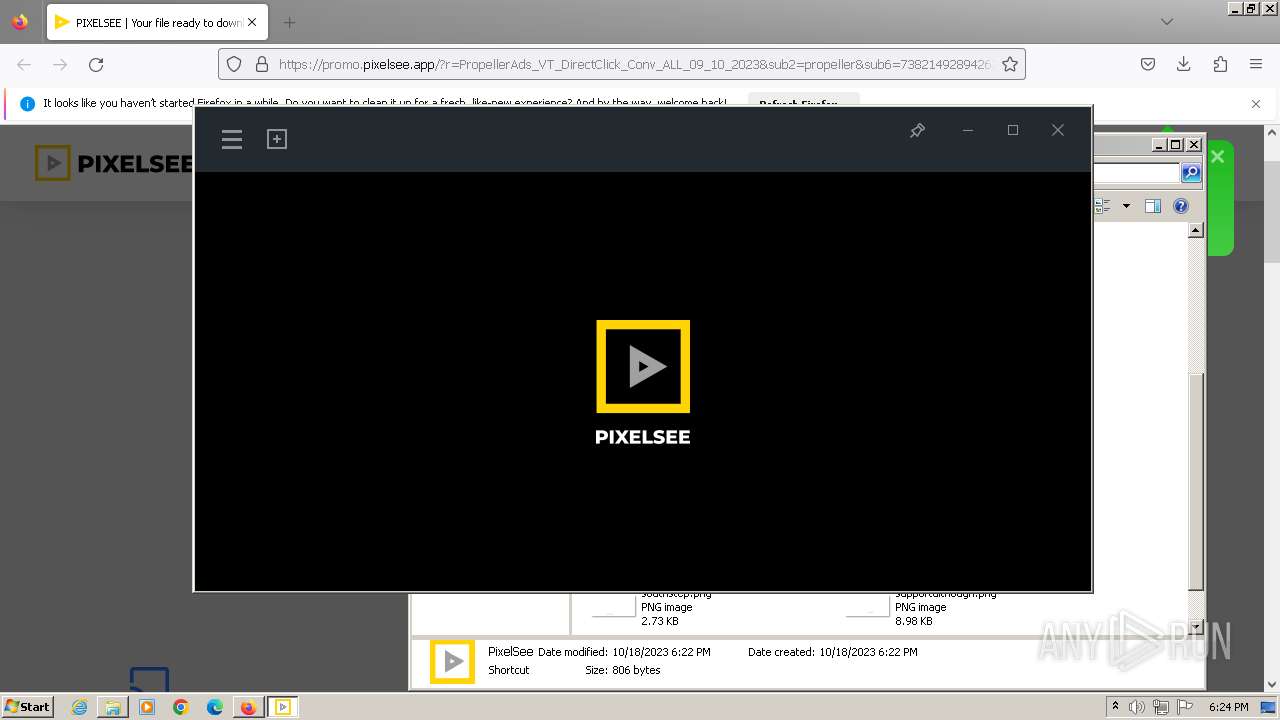Viewport: 1280px width, 720px height.
Task: Click the PixelSee shortcut icon in details pane
Action: point(452,661)
